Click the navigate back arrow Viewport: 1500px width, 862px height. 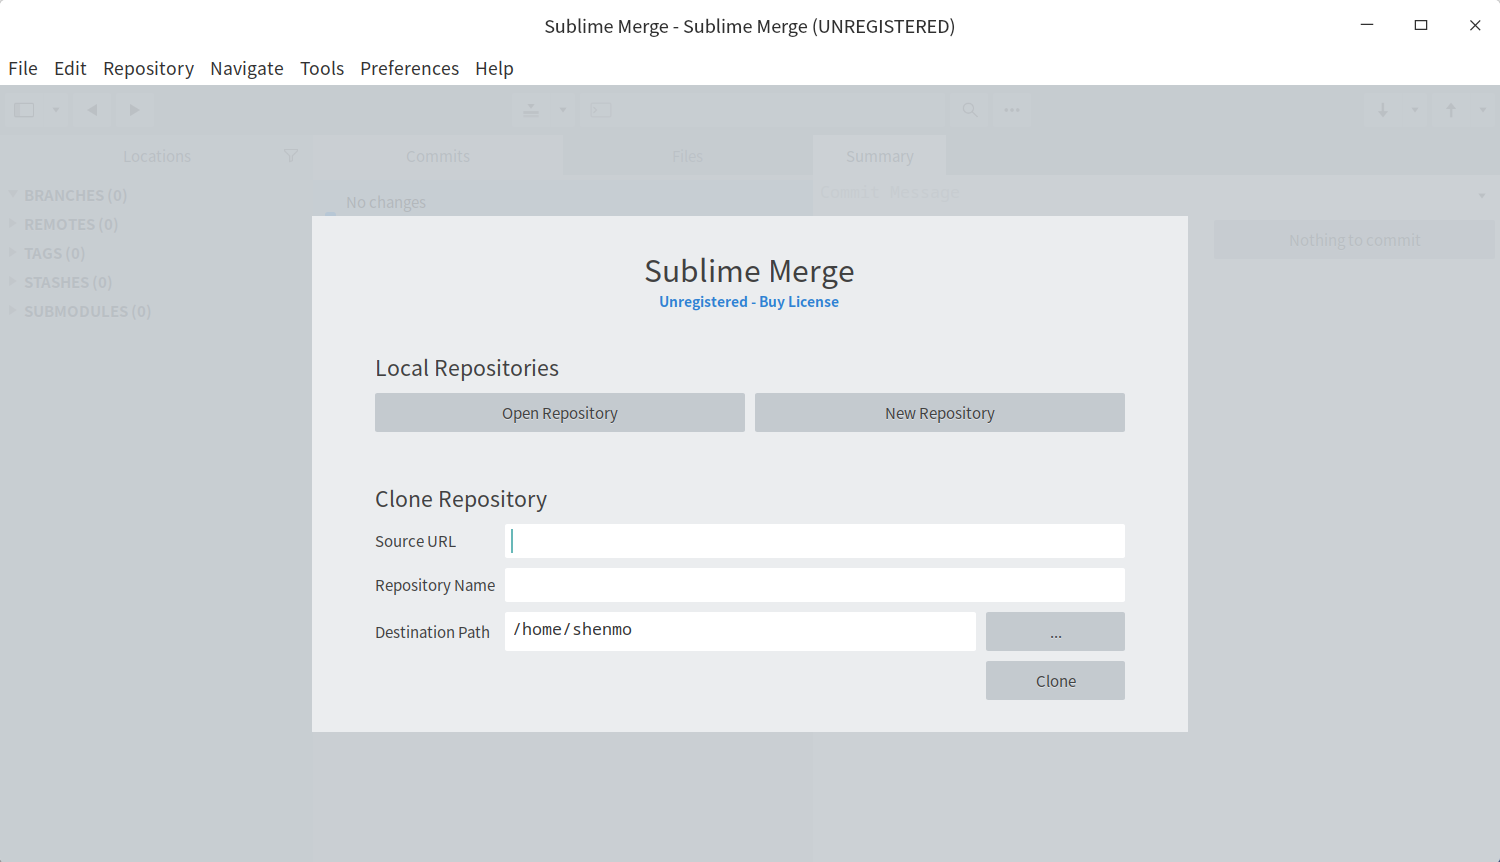92,110
